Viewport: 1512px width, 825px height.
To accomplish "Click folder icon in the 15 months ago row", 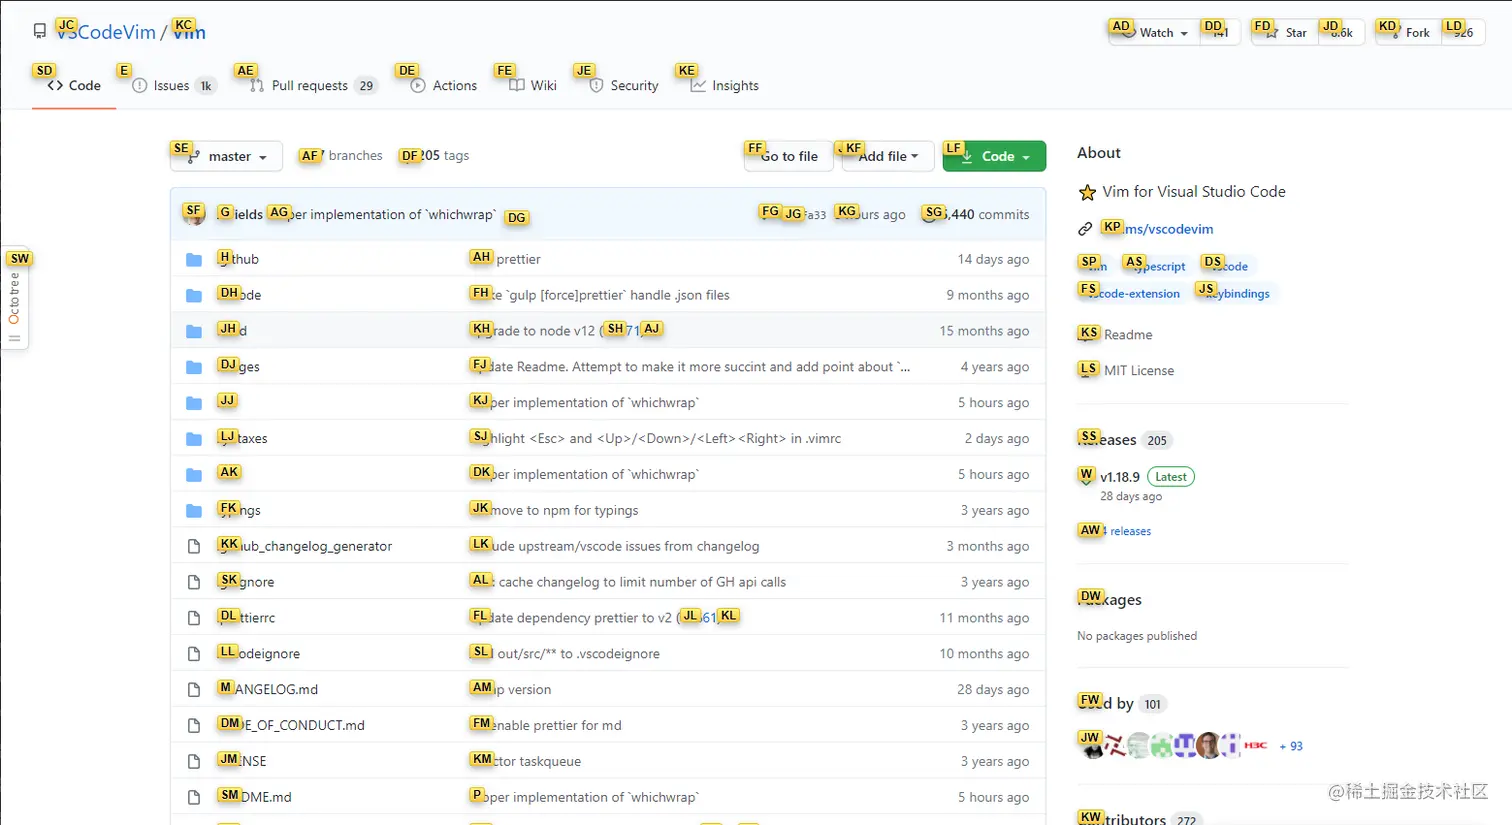I will pyautogui.click(x=194, y=332).
